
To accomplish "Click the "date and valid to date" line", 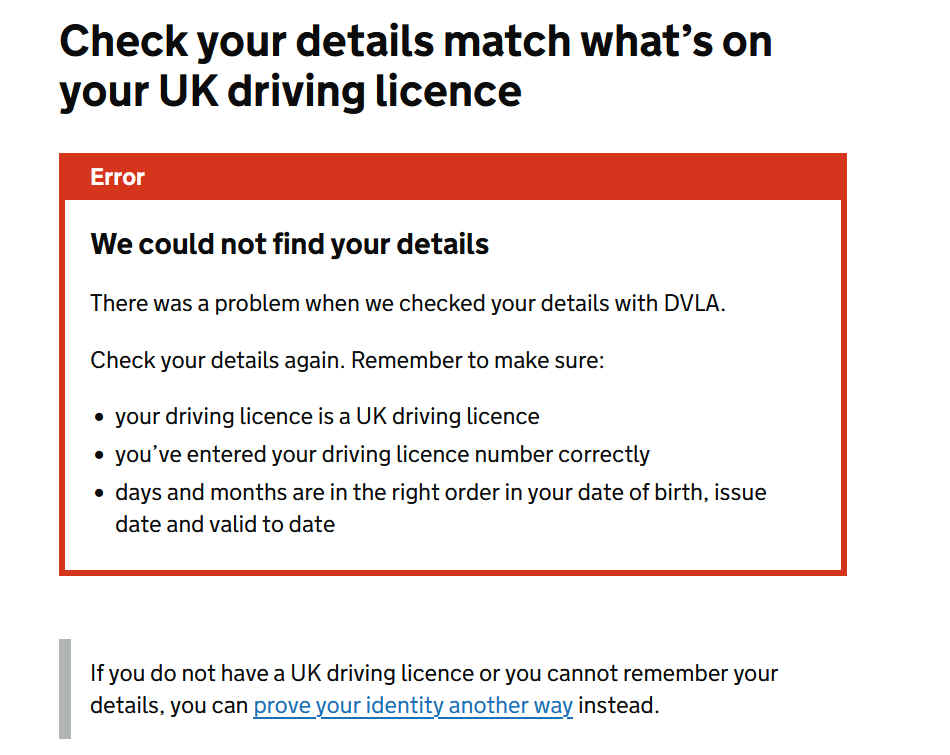I will (225, 524).
